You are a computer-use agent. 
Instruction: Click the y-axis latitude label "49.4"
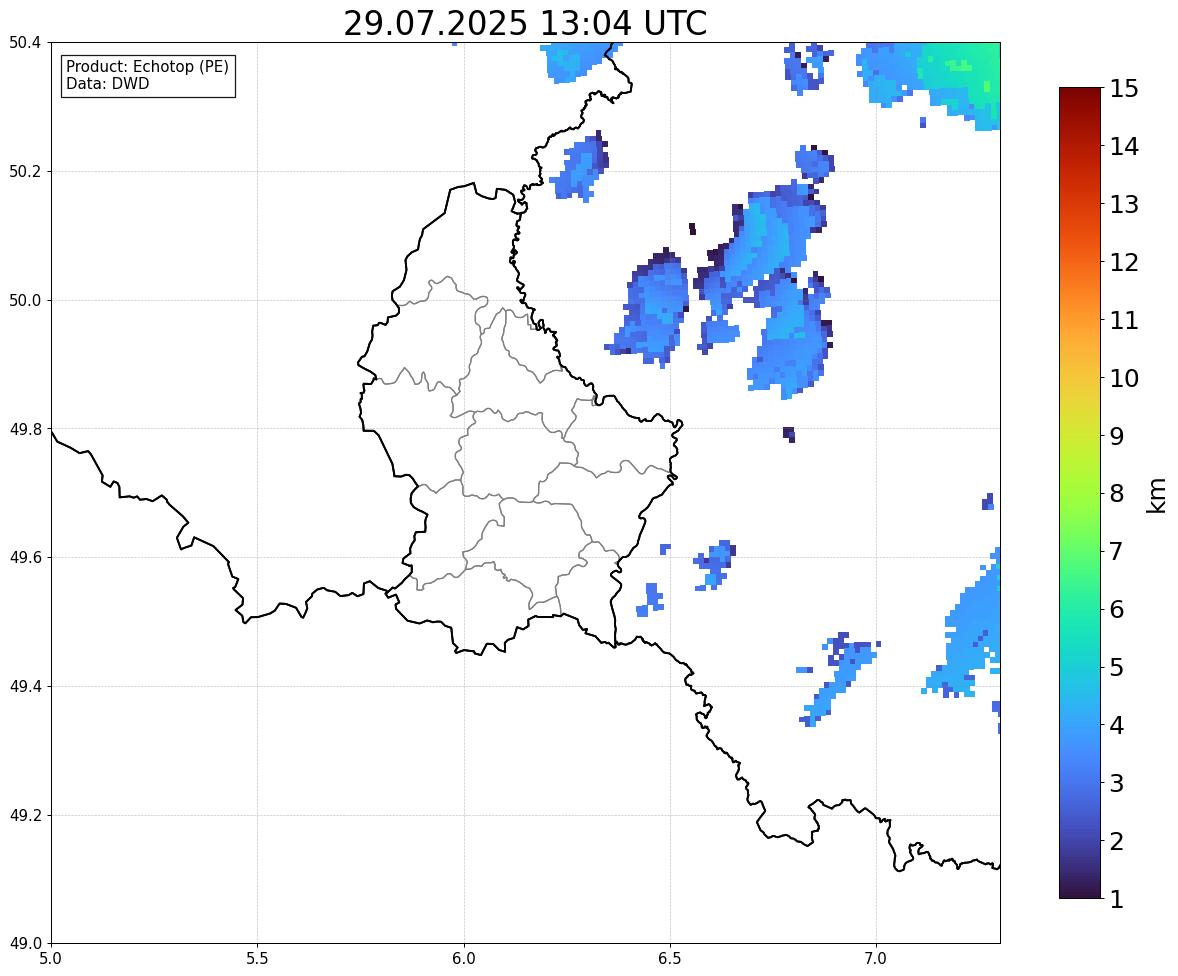25,686
